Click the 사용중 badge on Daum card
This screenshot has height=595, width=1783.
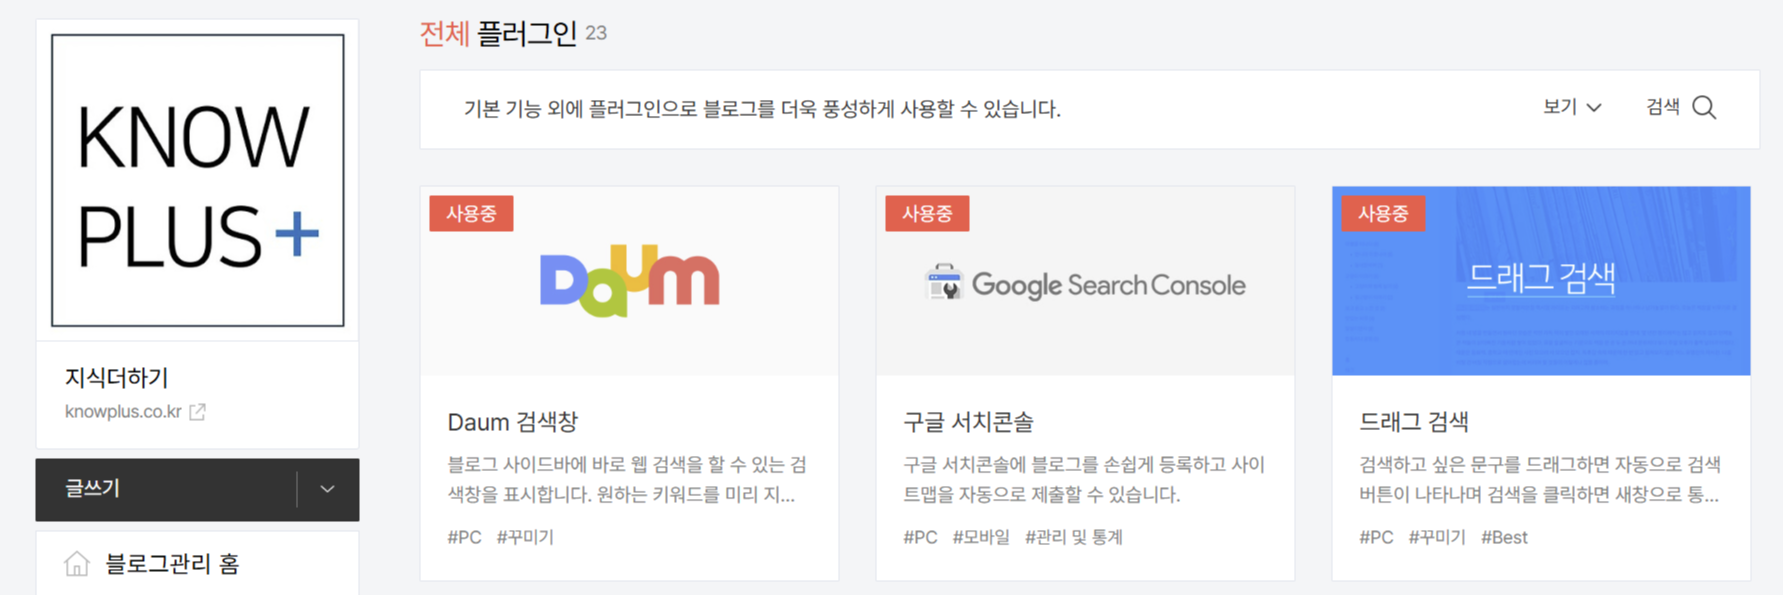(471, 213)
